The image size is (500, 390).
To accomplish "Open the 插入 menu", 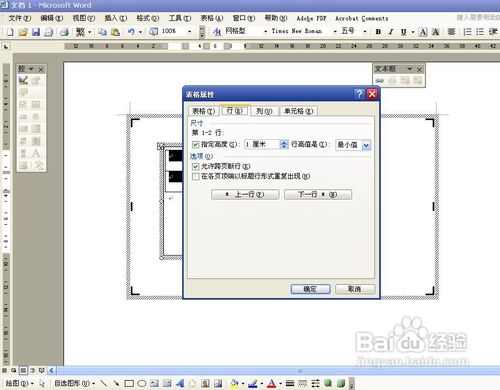I will point(116,18).
